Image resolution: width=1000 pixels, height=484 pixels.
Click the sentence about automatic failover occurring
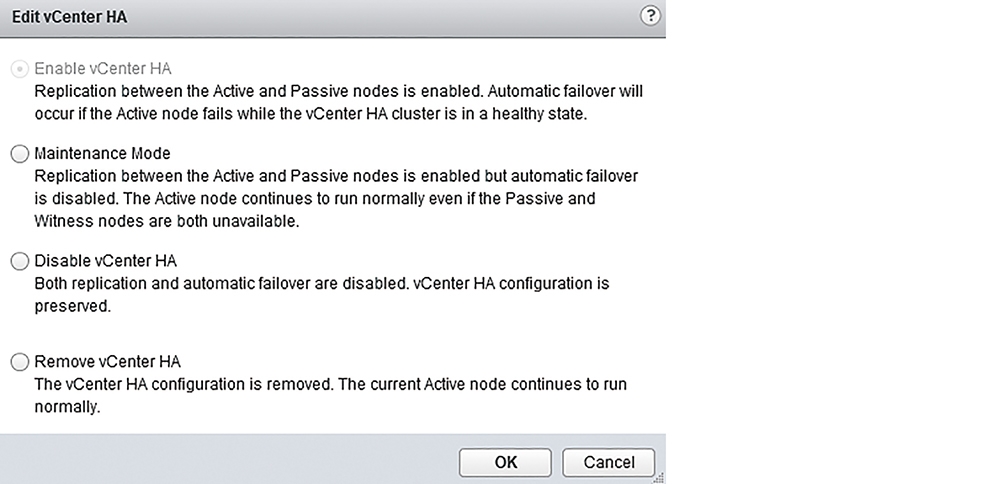pyautogui.click(x=338, y=103)
